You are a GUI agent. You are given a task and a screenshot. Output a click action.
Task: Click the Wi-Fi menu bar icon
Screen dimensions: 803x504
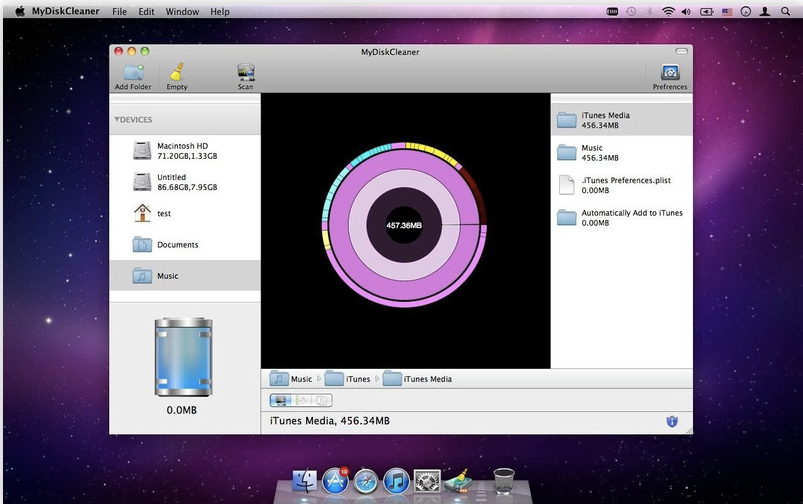click(668, 11)
